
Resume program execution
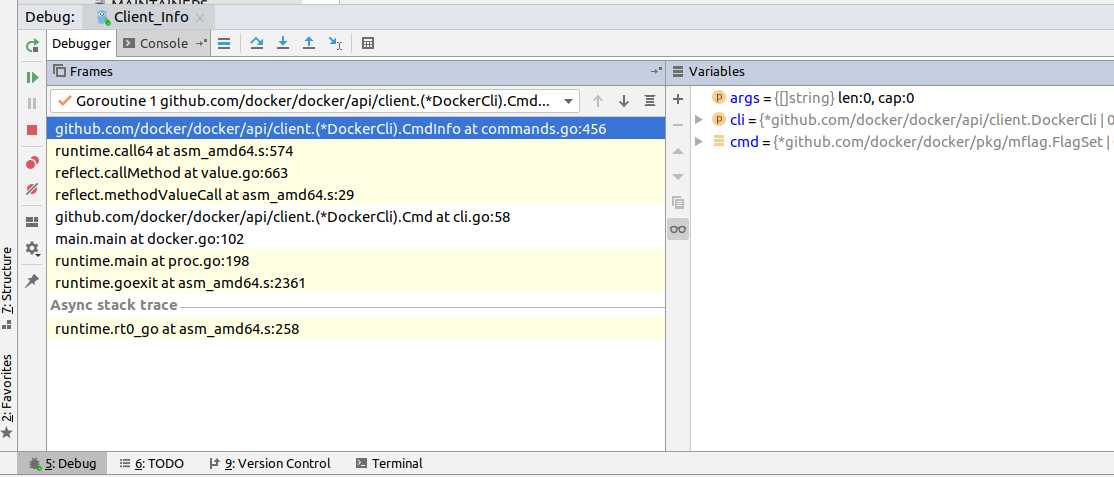(x=32, y=77)
